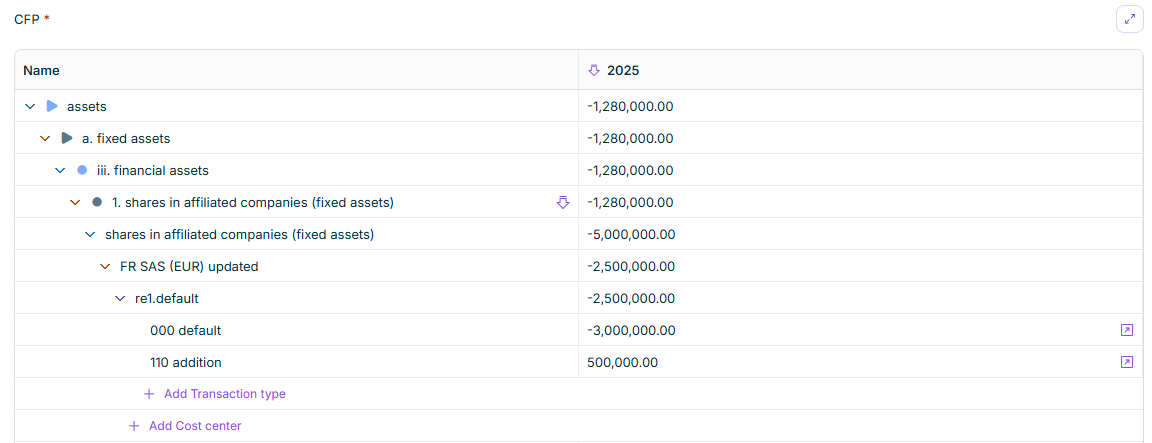
Task: Click the expand fullscreen icon for CFP
Action: [x=1130, y=19]
